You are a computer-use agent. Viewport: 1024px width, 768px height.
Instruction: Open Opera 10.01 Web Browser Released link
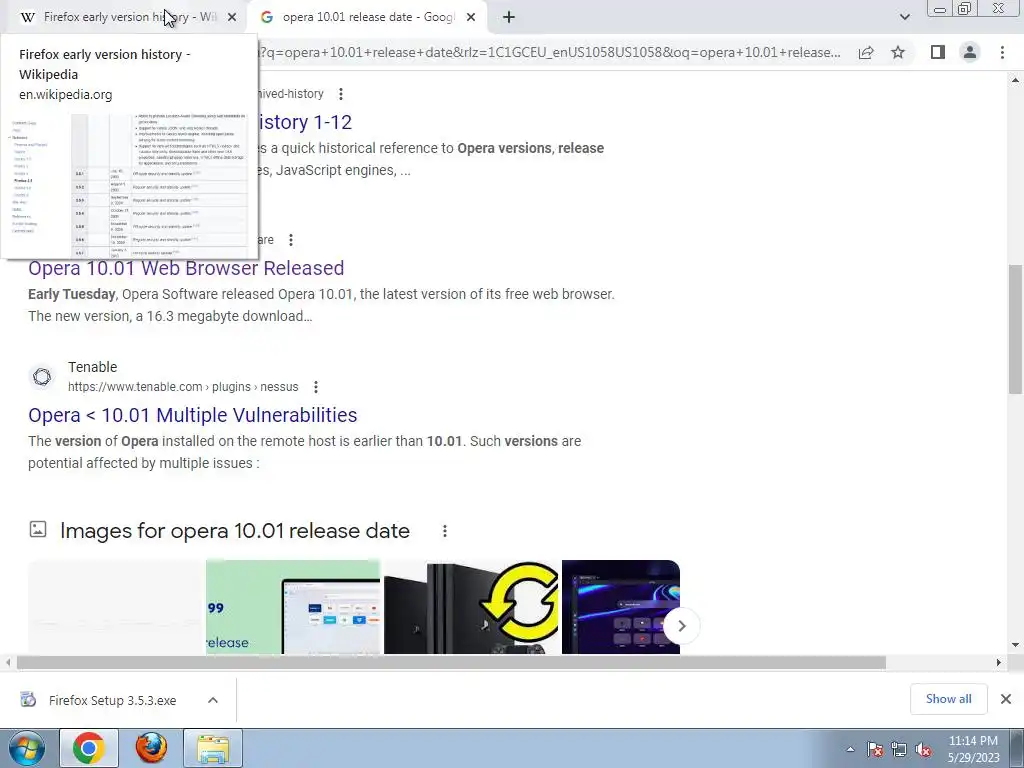pyautogui.click(x=186, y=268)
